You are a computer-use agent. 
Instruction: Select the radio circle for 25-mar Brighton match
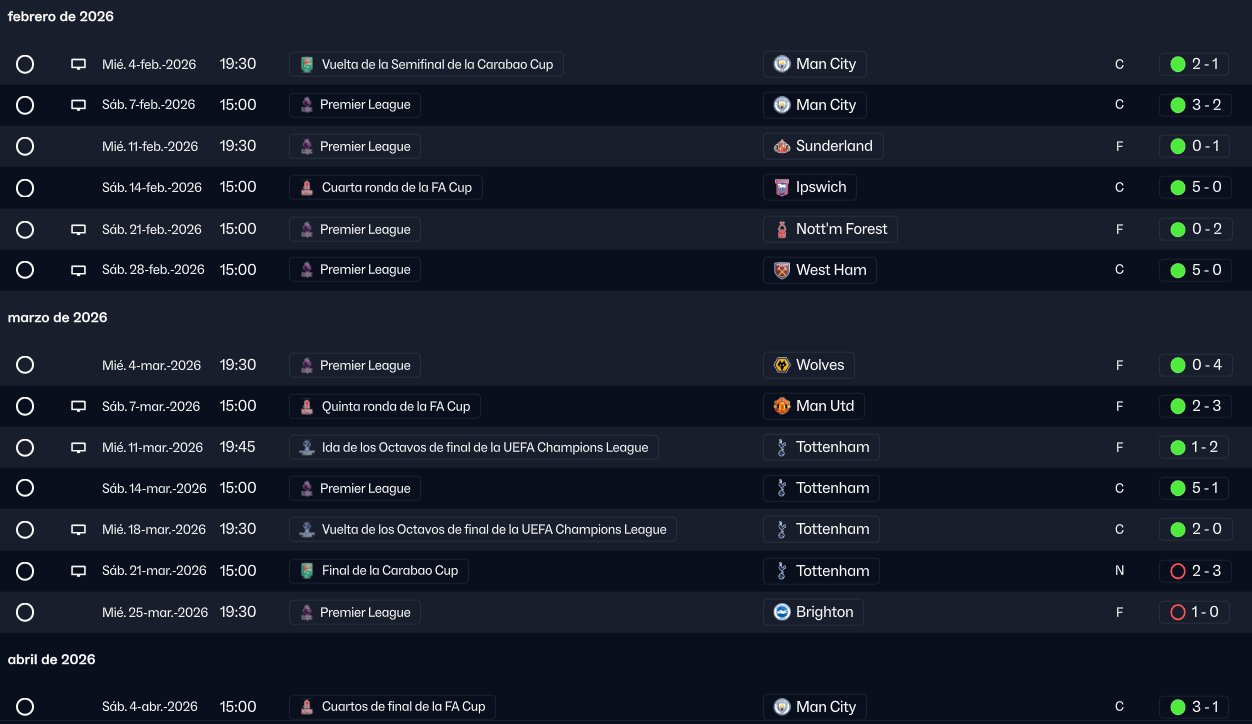point(25,612)
